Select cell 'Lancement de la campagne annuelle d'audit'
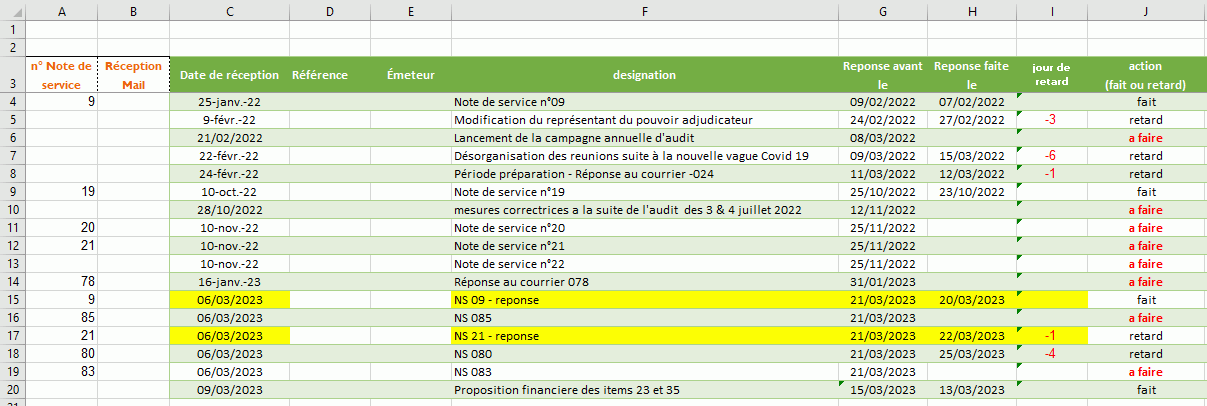The image size is (1207, 406). pyautogui.click(x=645, y=137)
